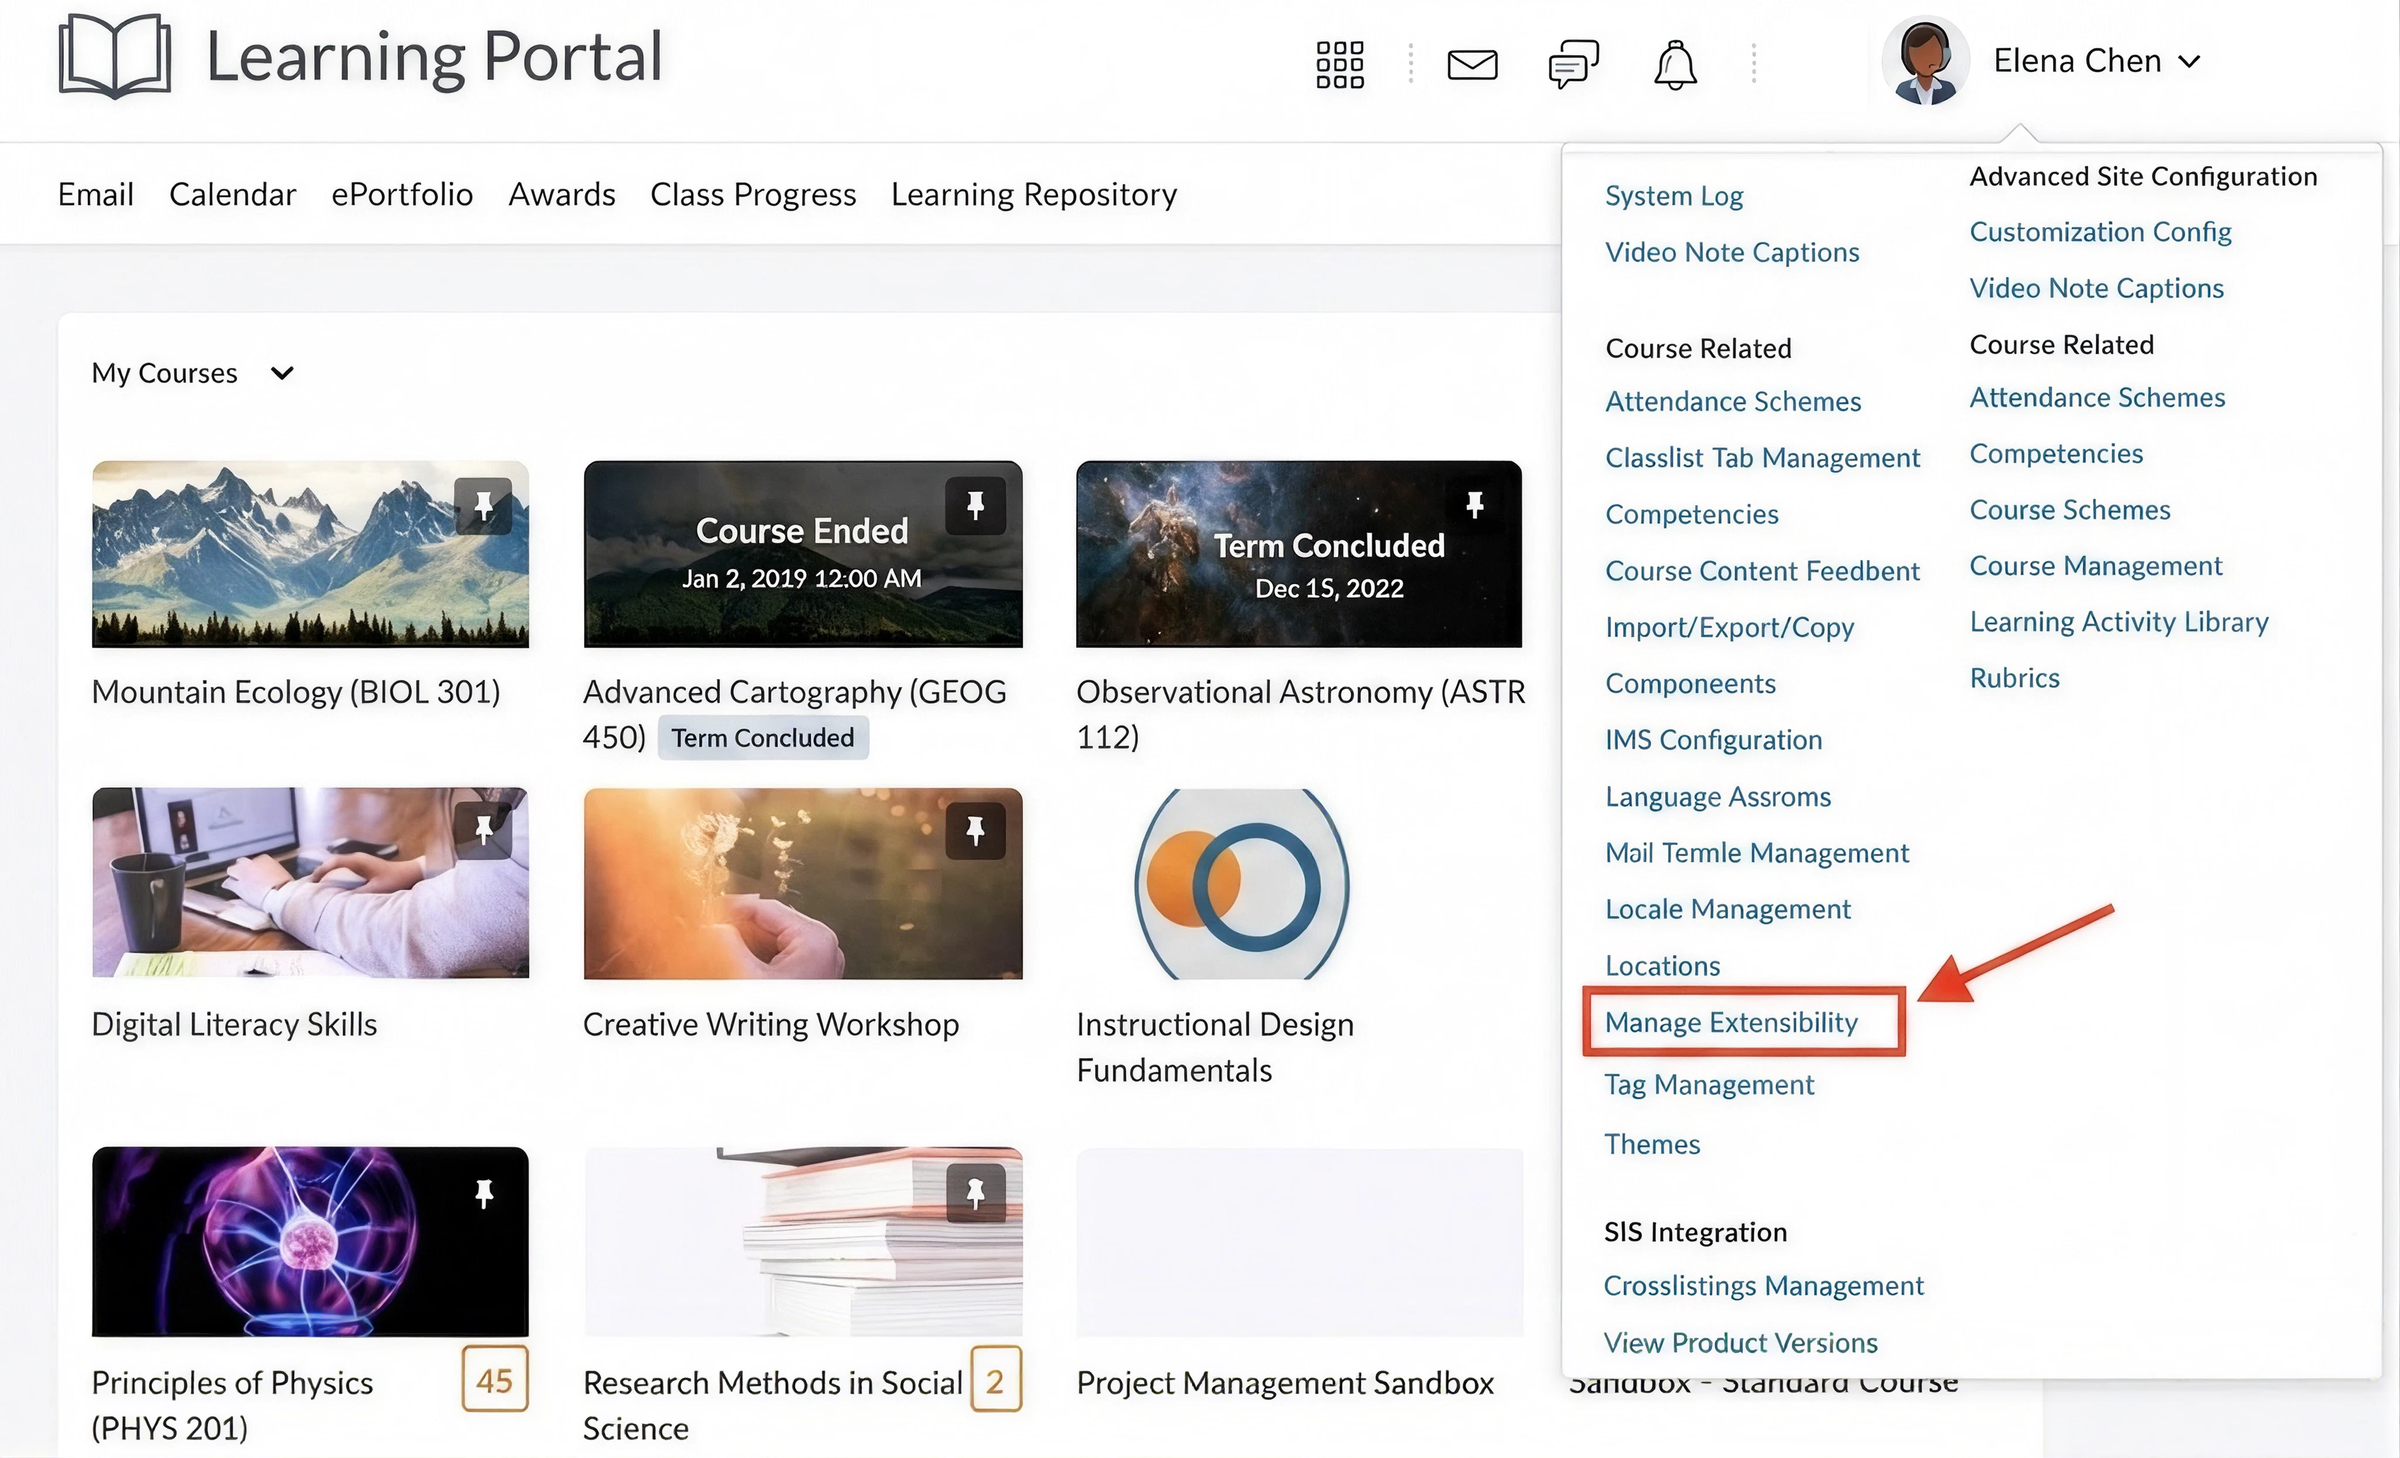Click Elena Chen's profile avatar
This screenshot has width=2400, height=1458.
(1925, 61)
